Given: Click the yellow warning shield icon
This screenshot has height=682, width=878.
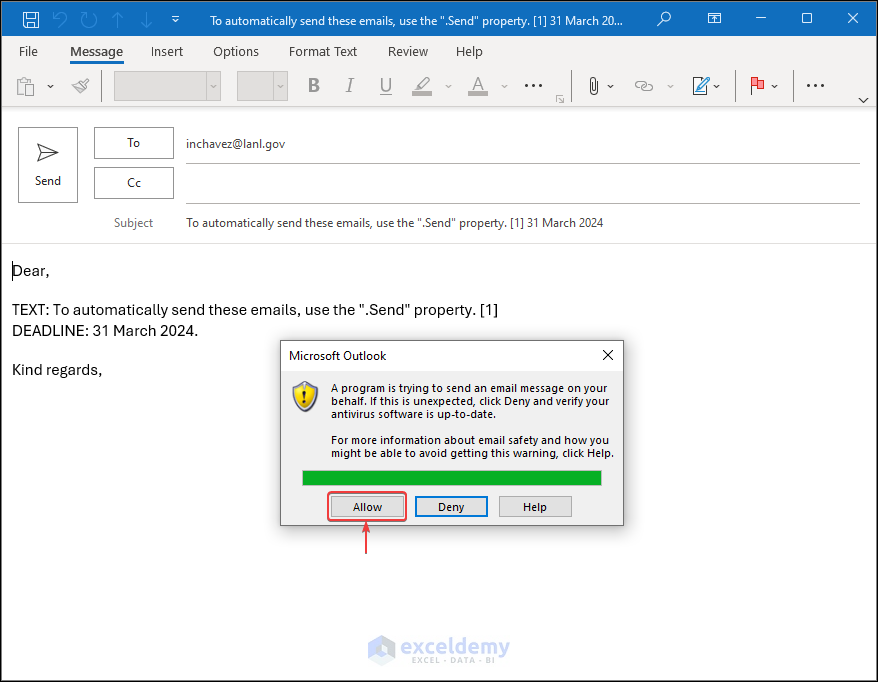Looking at the screenshot, I should [305, 396].
